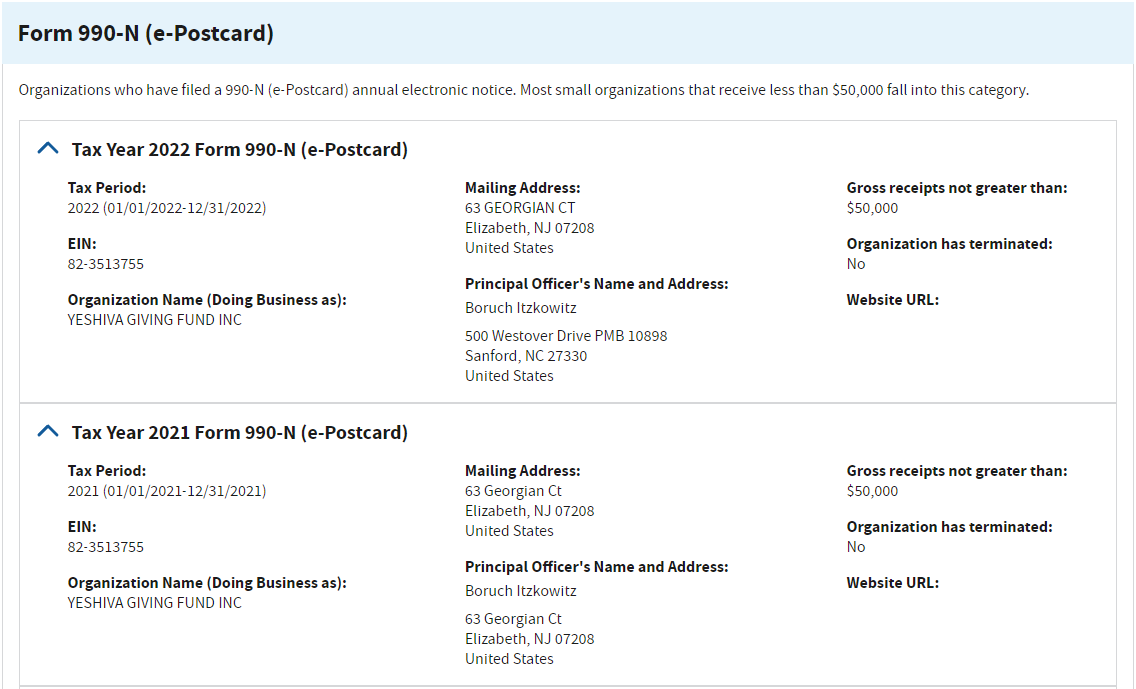
Task: Click the Tax Year 2022 Form 990-N heading
Action: [239, 150]
